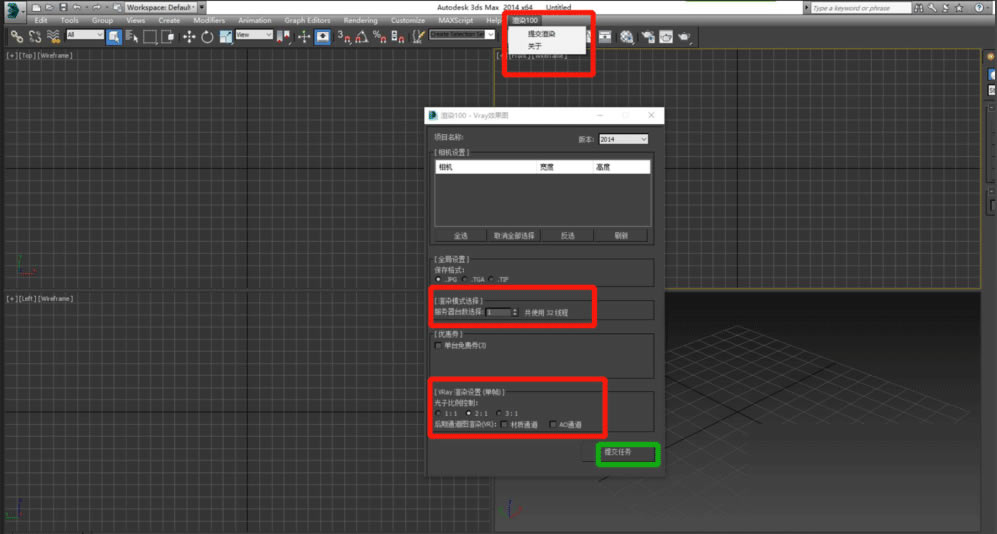Choose the 1:1 photon ratio option
This screenshot has height=534, width=997.
438,412
